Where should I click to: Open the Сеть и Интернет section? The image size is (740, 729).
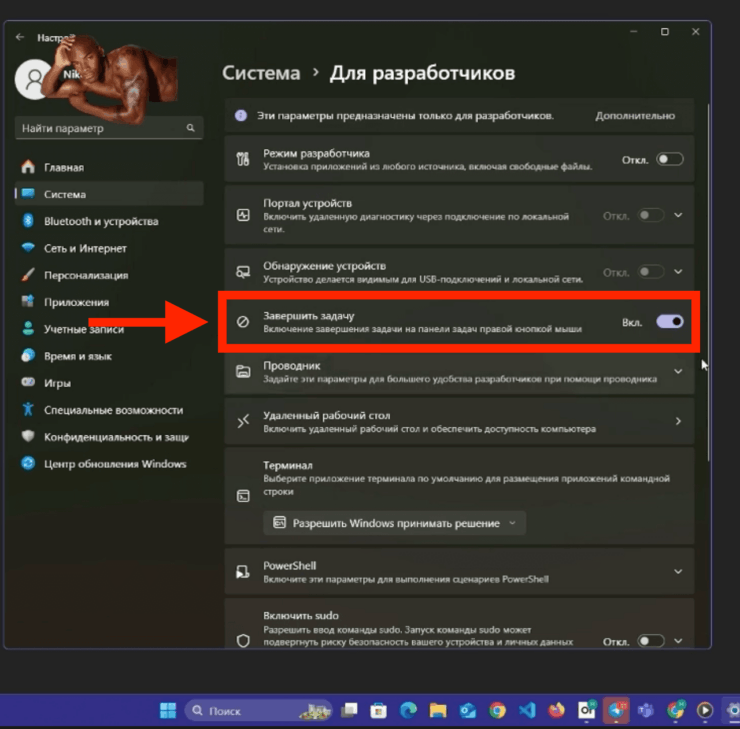coord(85,248)
